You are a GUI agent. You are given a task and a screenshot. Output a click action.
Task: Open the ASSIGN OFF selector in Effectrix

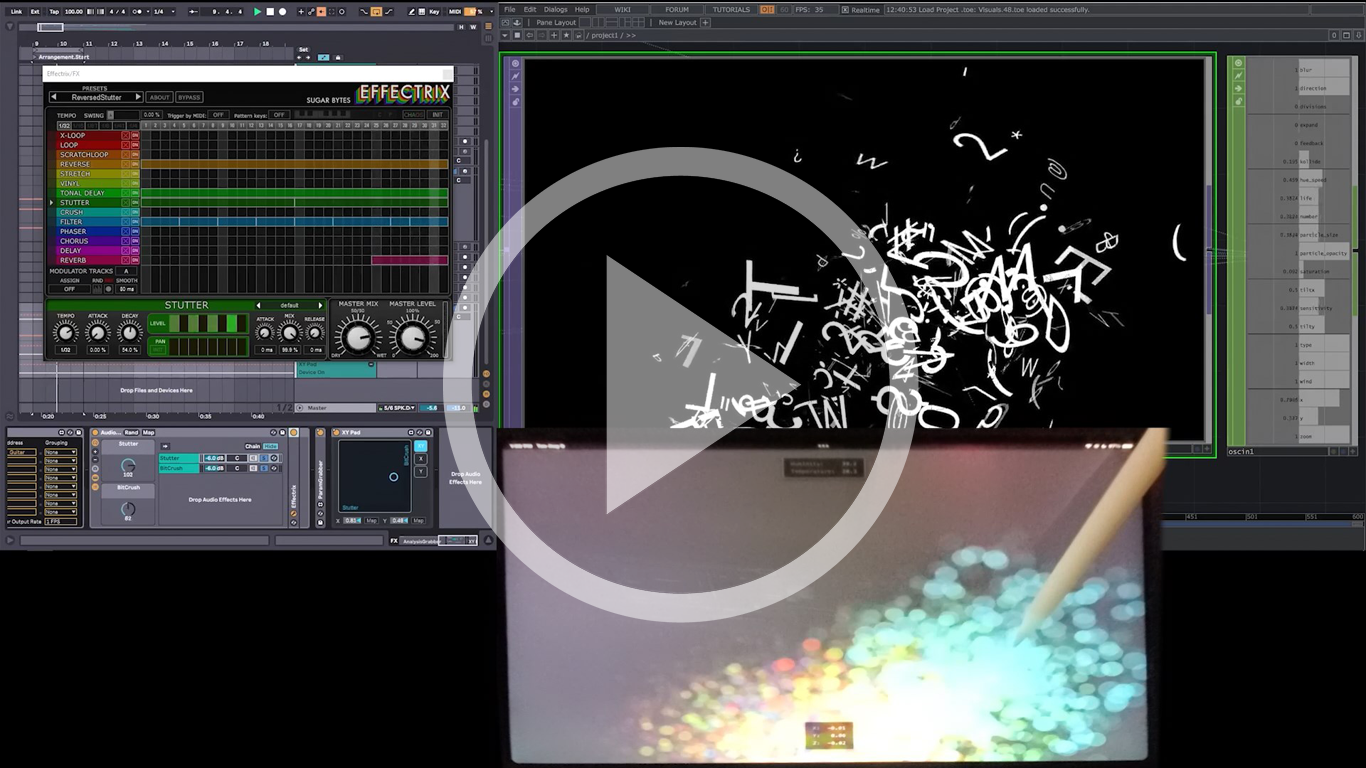(69, 289)
